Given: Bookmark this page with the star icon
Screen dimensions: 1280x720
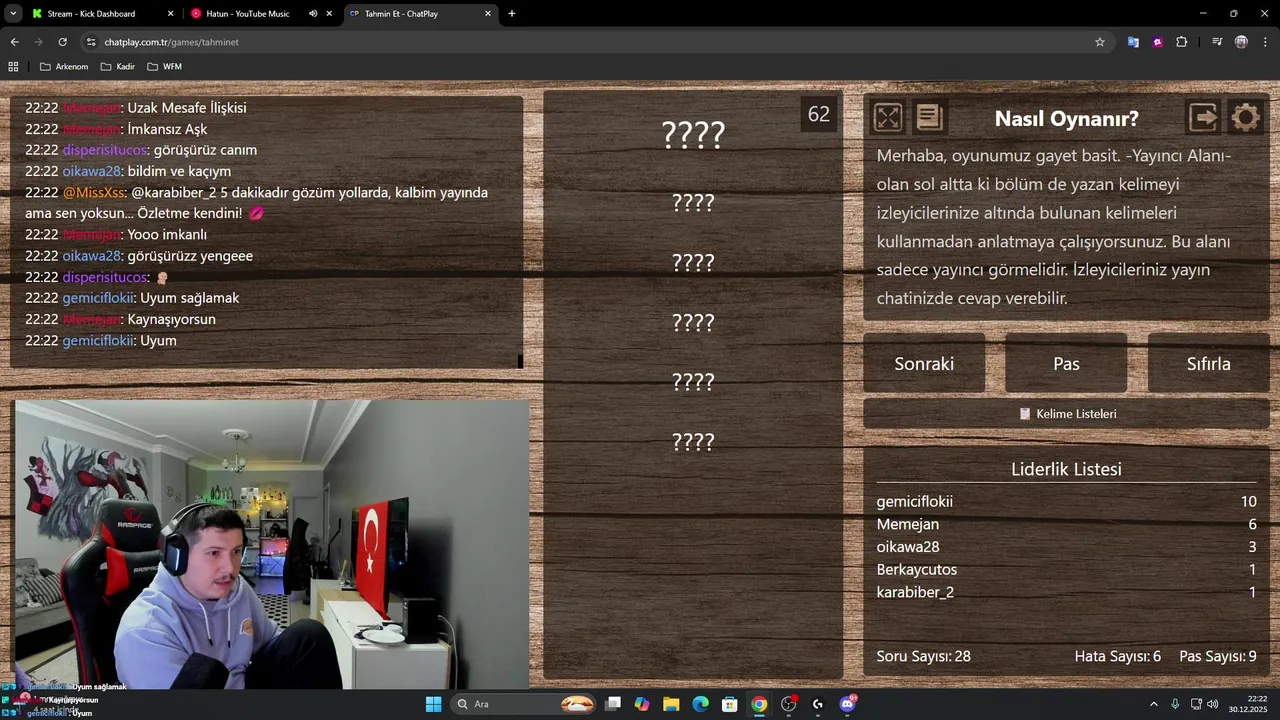Looking at the screenshot, I should (x=1100, y=42).
